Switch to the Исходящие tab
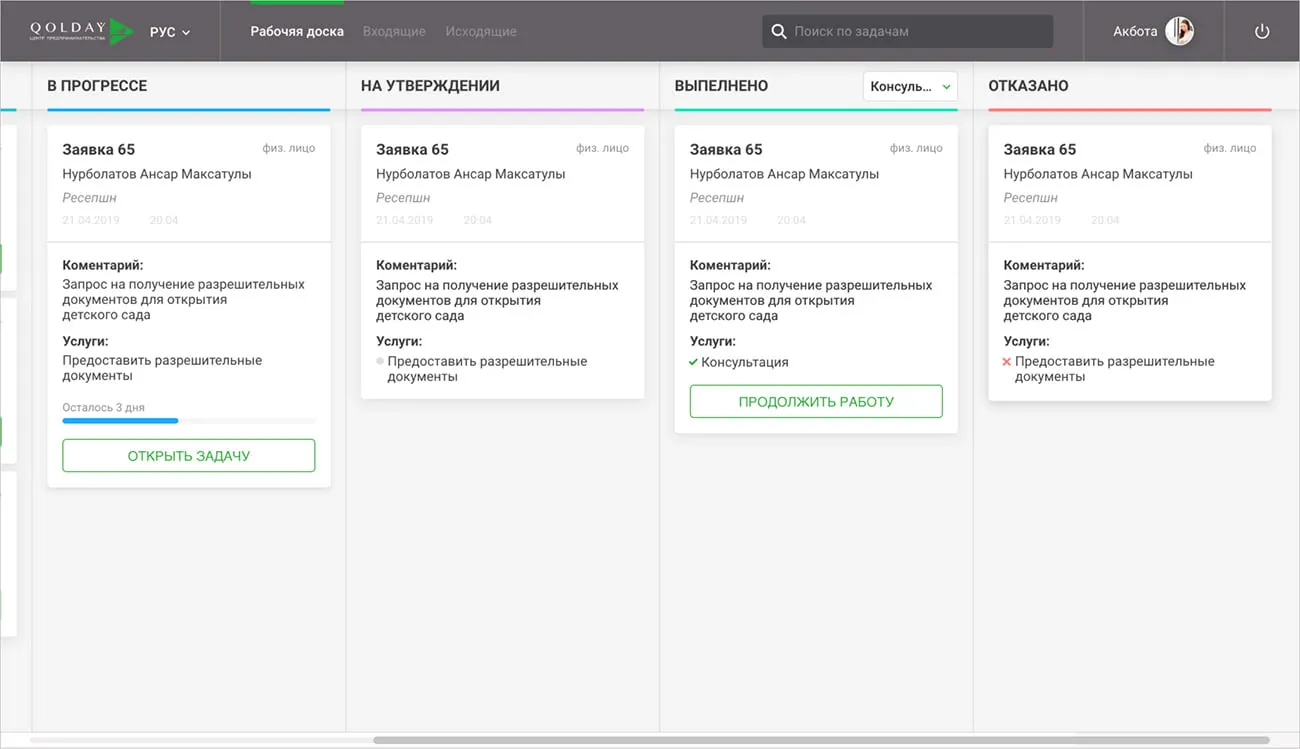 pyautogui.click(x=481, y=31)
